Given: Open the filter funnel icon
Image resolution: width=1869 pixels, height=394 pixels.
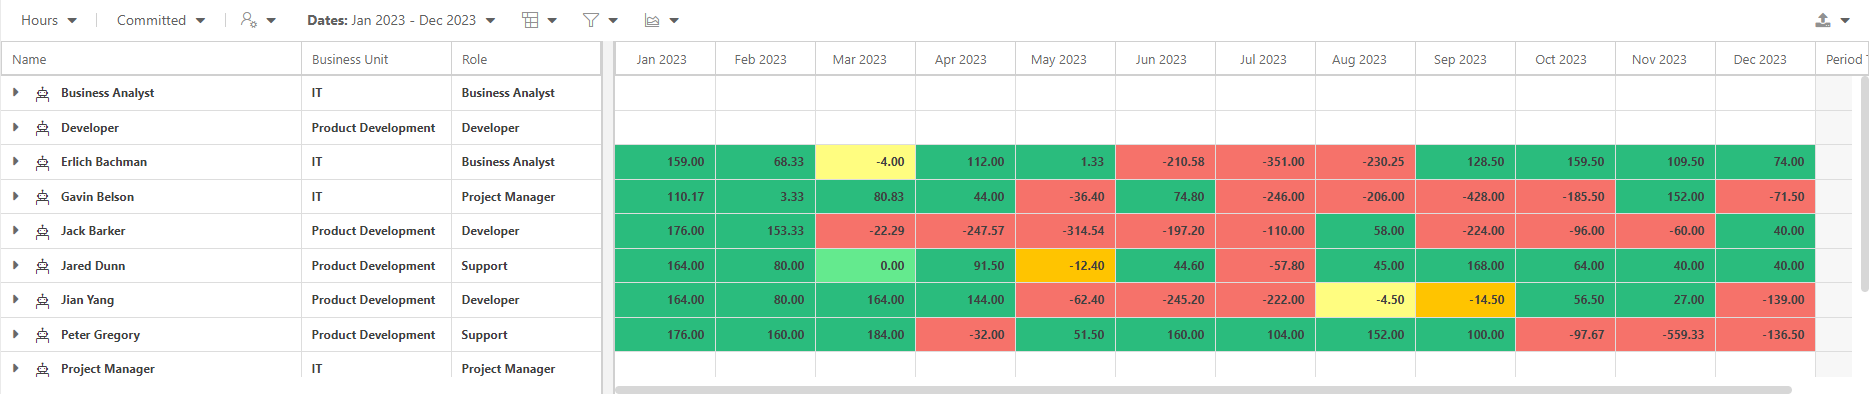Looking at the screenshot, I should [600, 20].
